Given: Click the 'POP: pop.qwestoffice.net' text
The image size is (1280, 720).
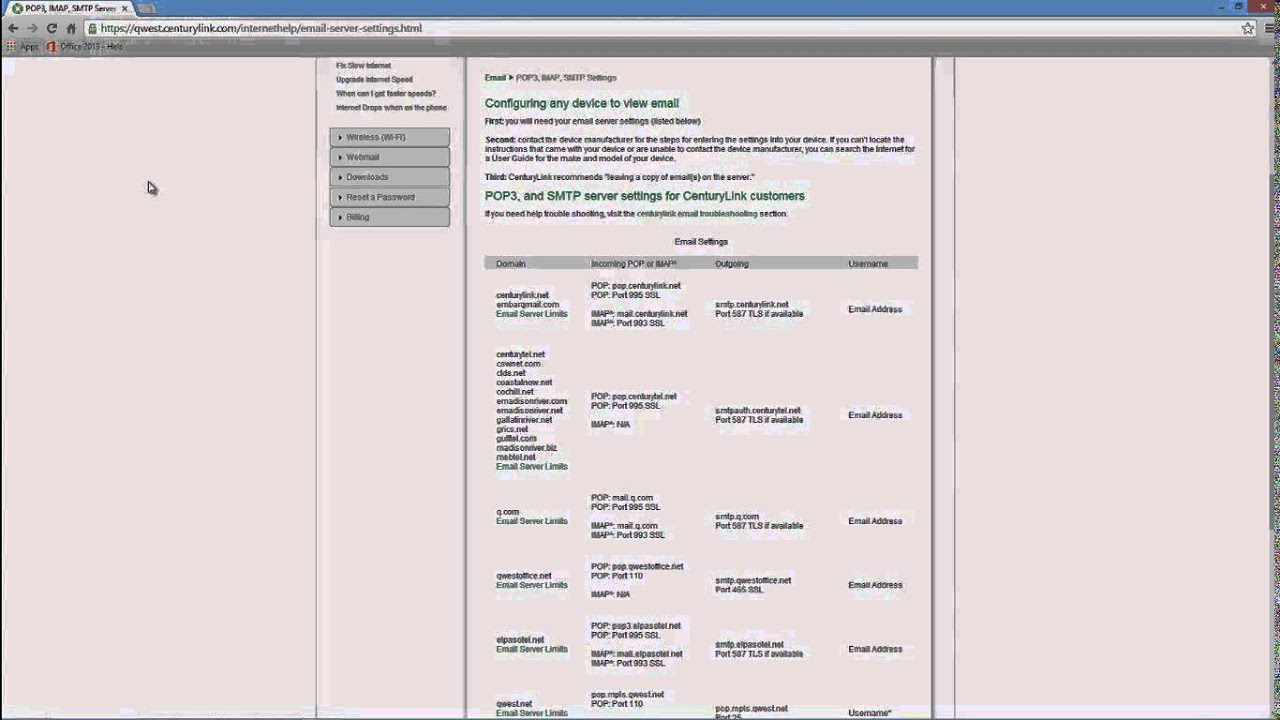Looking at the screenshot, I should point(638,567).
